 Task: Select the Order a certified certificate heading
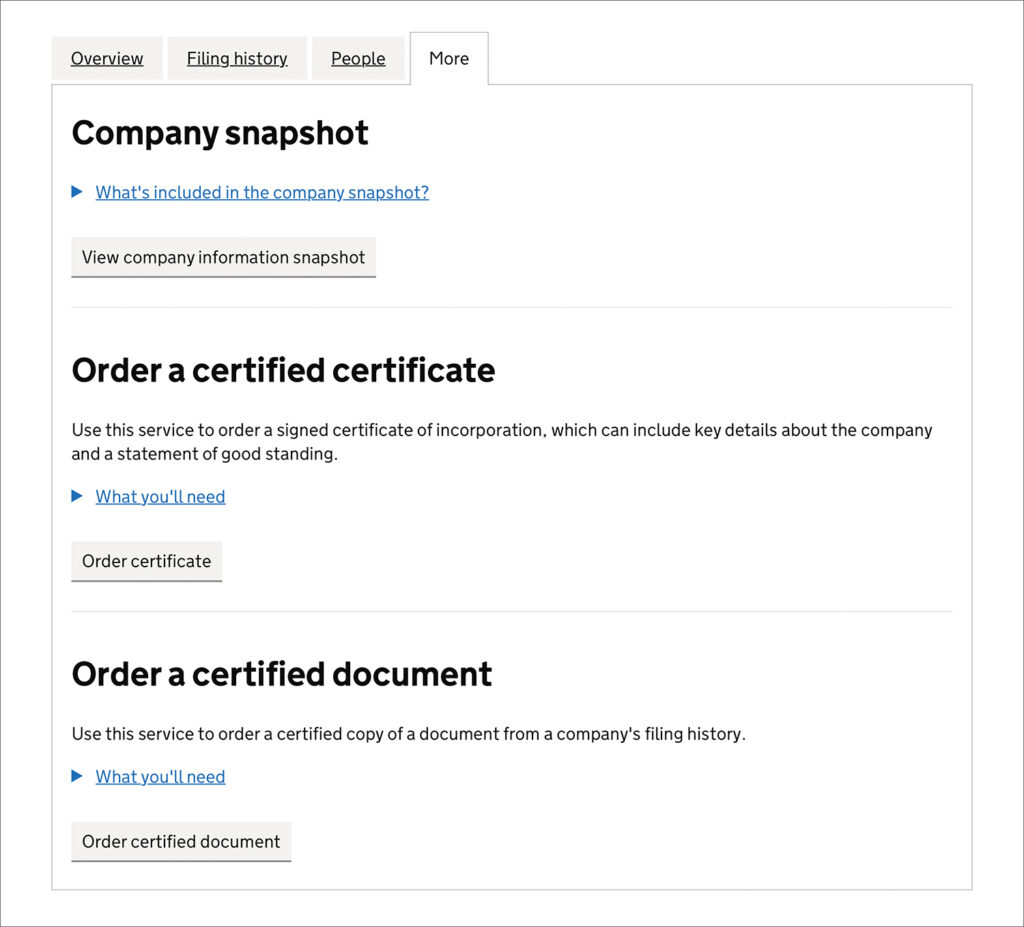(x=283, y=370)
